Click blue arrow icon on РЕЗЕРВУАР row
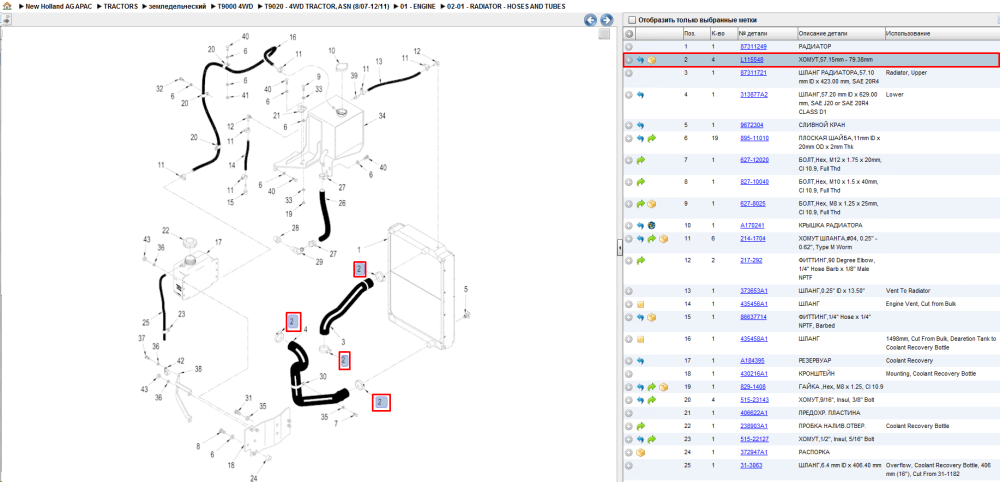The width and height of the screenshot is (1000, 482). click(640, 361)
